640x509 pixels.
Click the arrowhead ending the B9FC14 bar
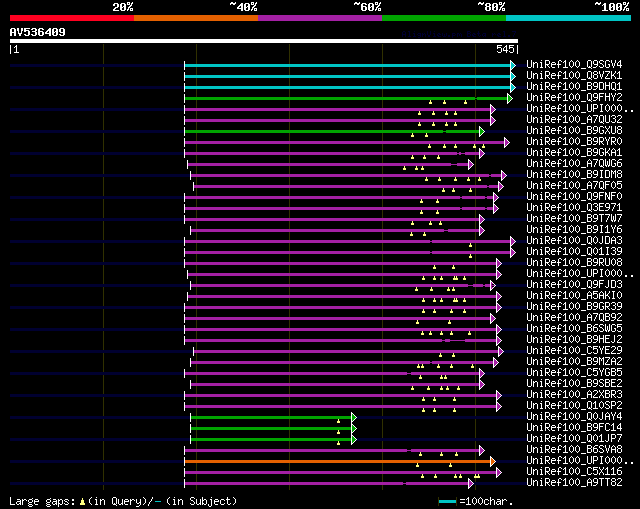coord(354,429)
